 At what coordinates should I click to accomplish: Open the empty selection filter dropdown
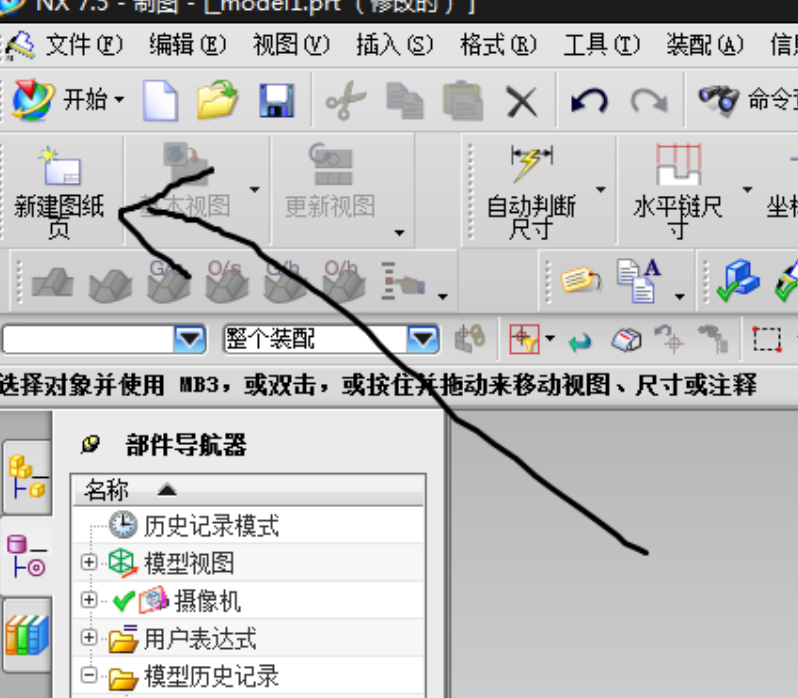(190, 339)
